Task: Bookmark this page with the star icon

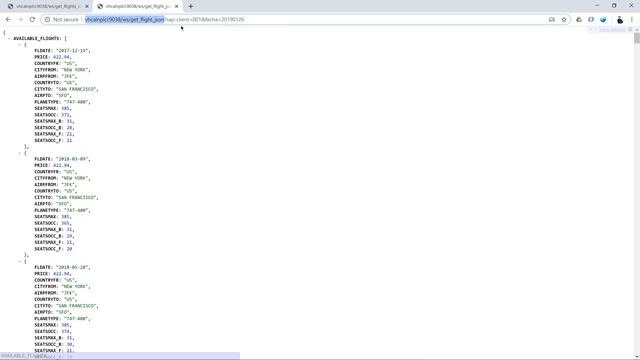Action: coord(564,19)
